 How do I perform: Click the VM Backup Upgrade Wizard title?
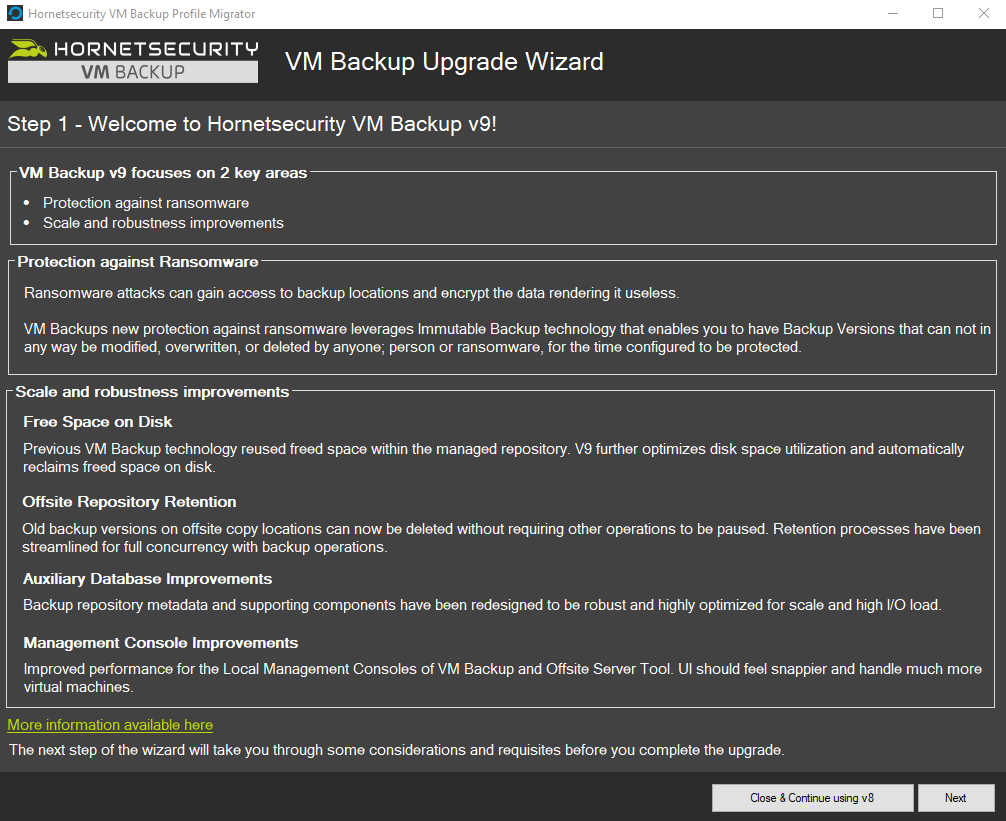(444, 62)
